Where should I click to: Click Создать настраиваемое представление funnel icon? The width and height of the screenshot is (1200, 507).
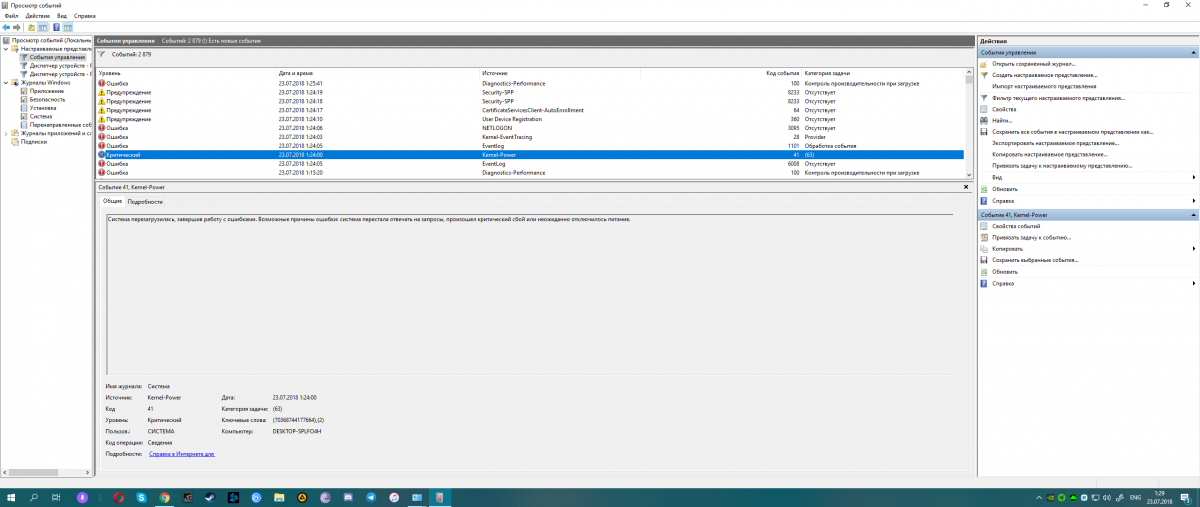tap(984, 75)
